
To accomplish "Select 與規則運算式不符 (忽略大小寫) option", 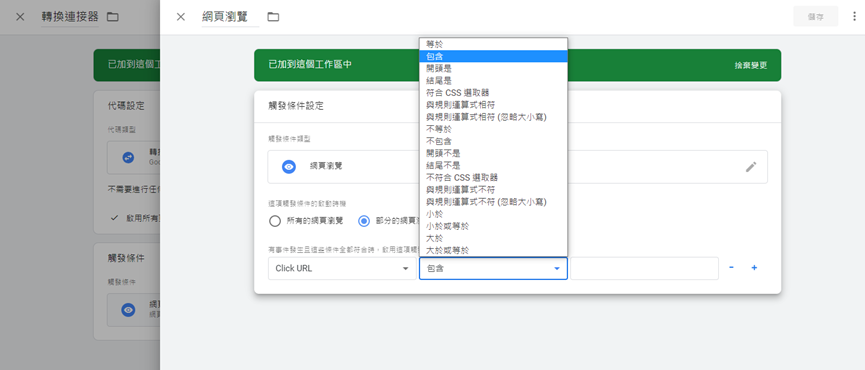I will click(493, 202).
